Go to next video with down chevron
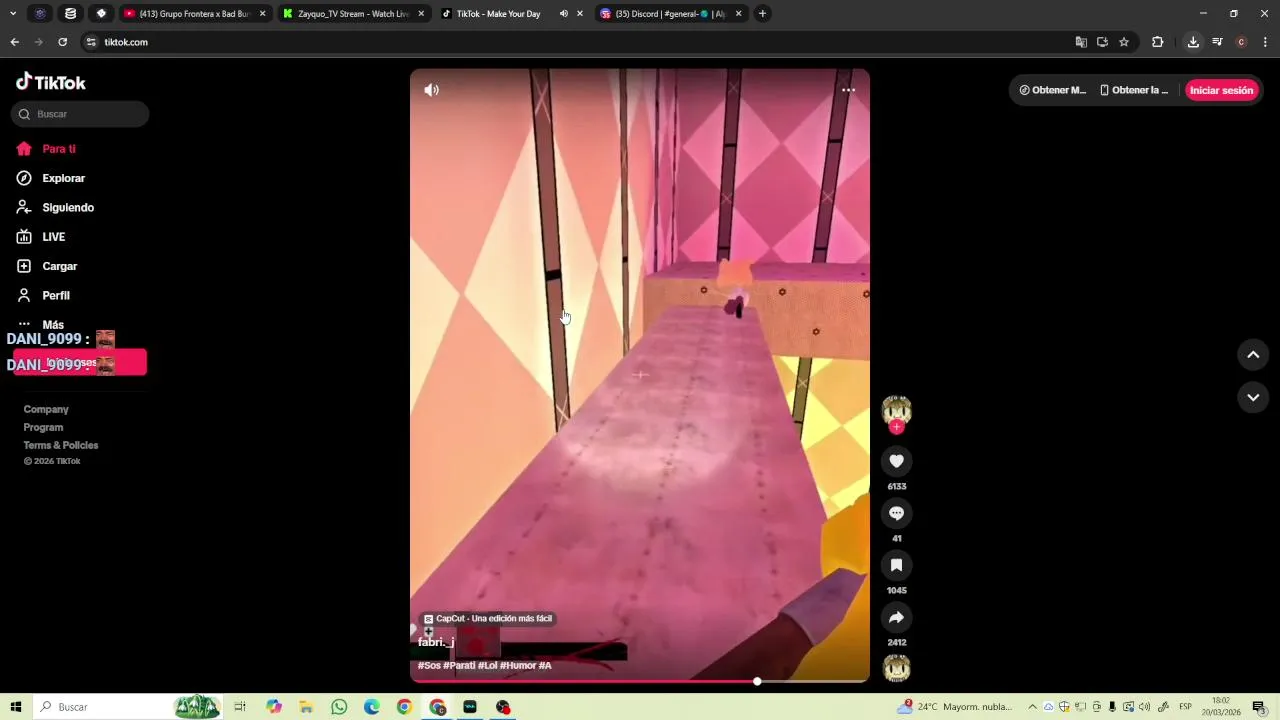 click(x=1253, y=397)
